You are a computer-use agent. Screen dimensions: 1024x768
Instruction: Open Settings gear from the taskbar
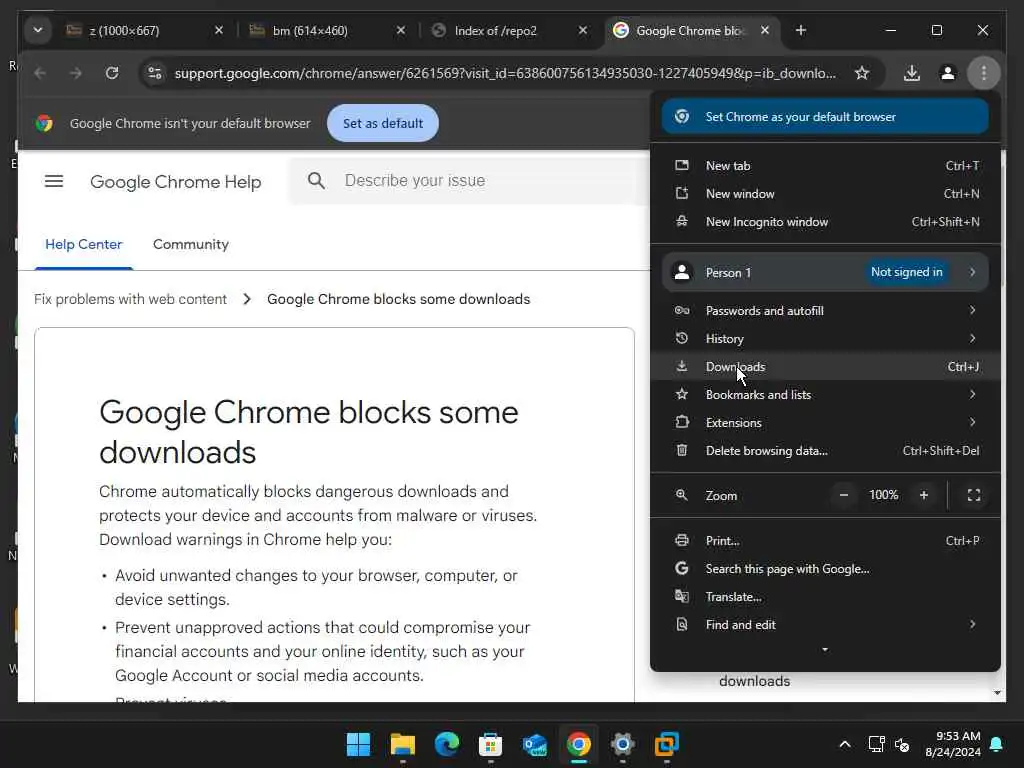622,744
